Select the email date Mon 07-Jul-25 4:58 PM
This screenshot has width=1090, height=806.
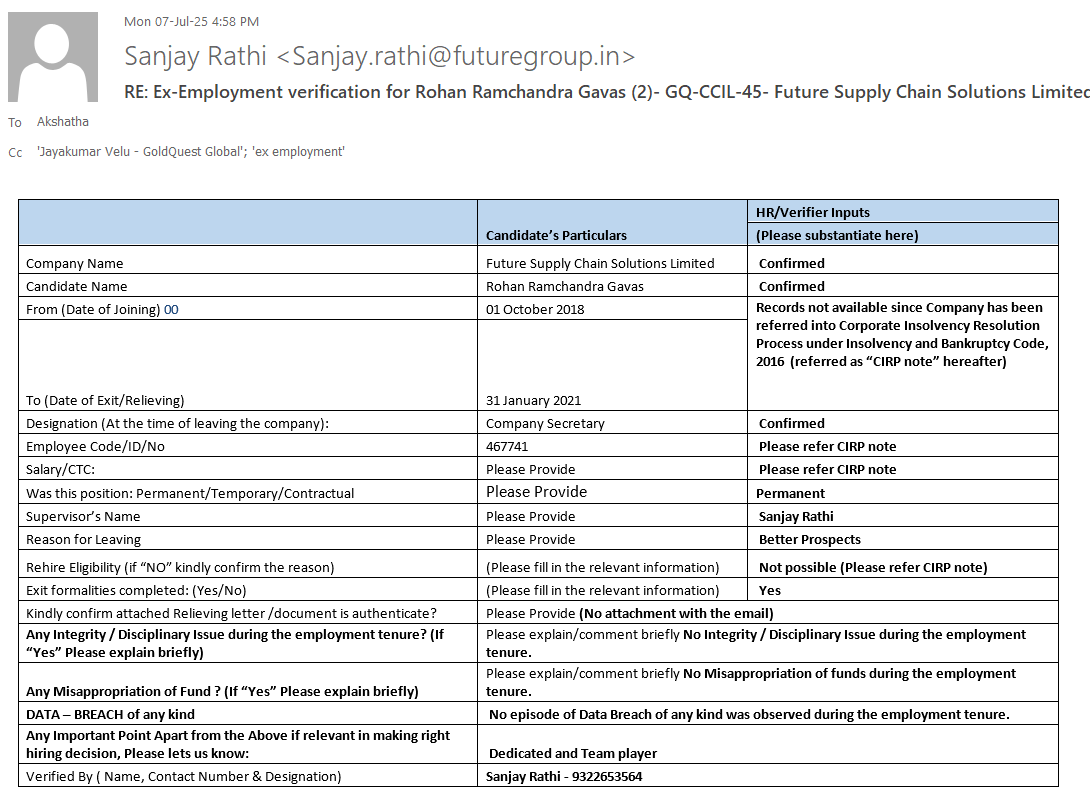(191, 22)
